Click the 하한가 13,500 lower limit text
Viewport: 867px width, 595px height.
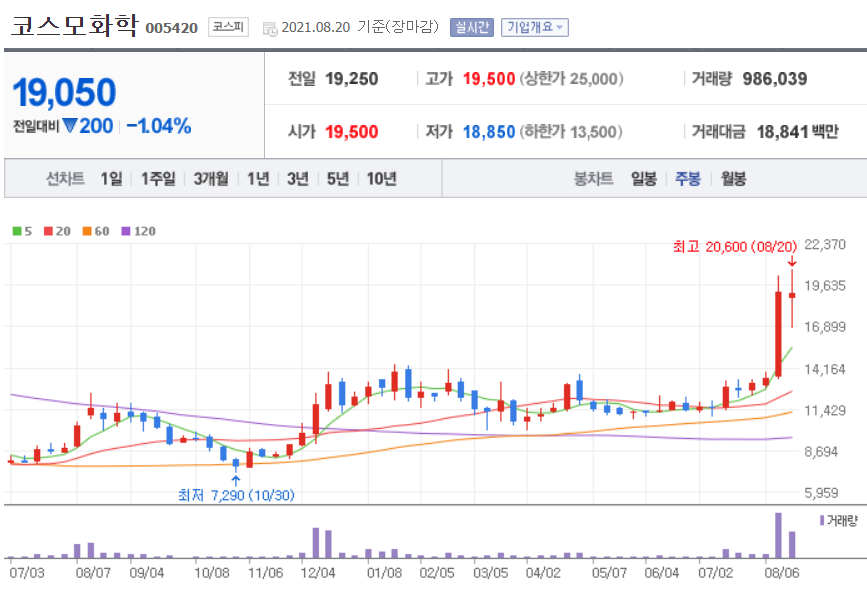click(571, 132)
